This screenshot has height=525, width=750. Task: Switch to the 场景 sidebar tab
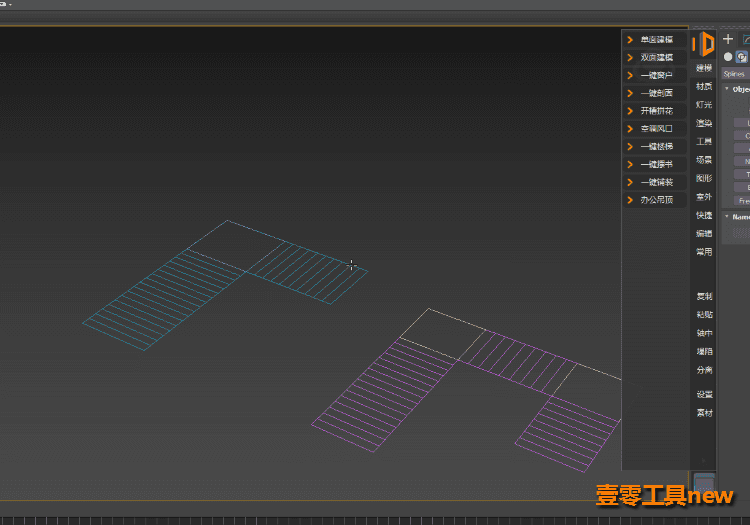coord(704,160)
